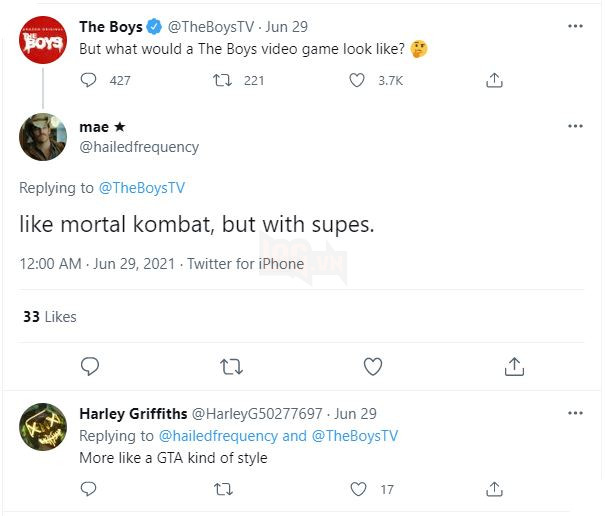The width and height of the screenshot is (606, 516).
Task: Like The Boys tweet with 3.7K likes
Action: (x=357, y=80)
